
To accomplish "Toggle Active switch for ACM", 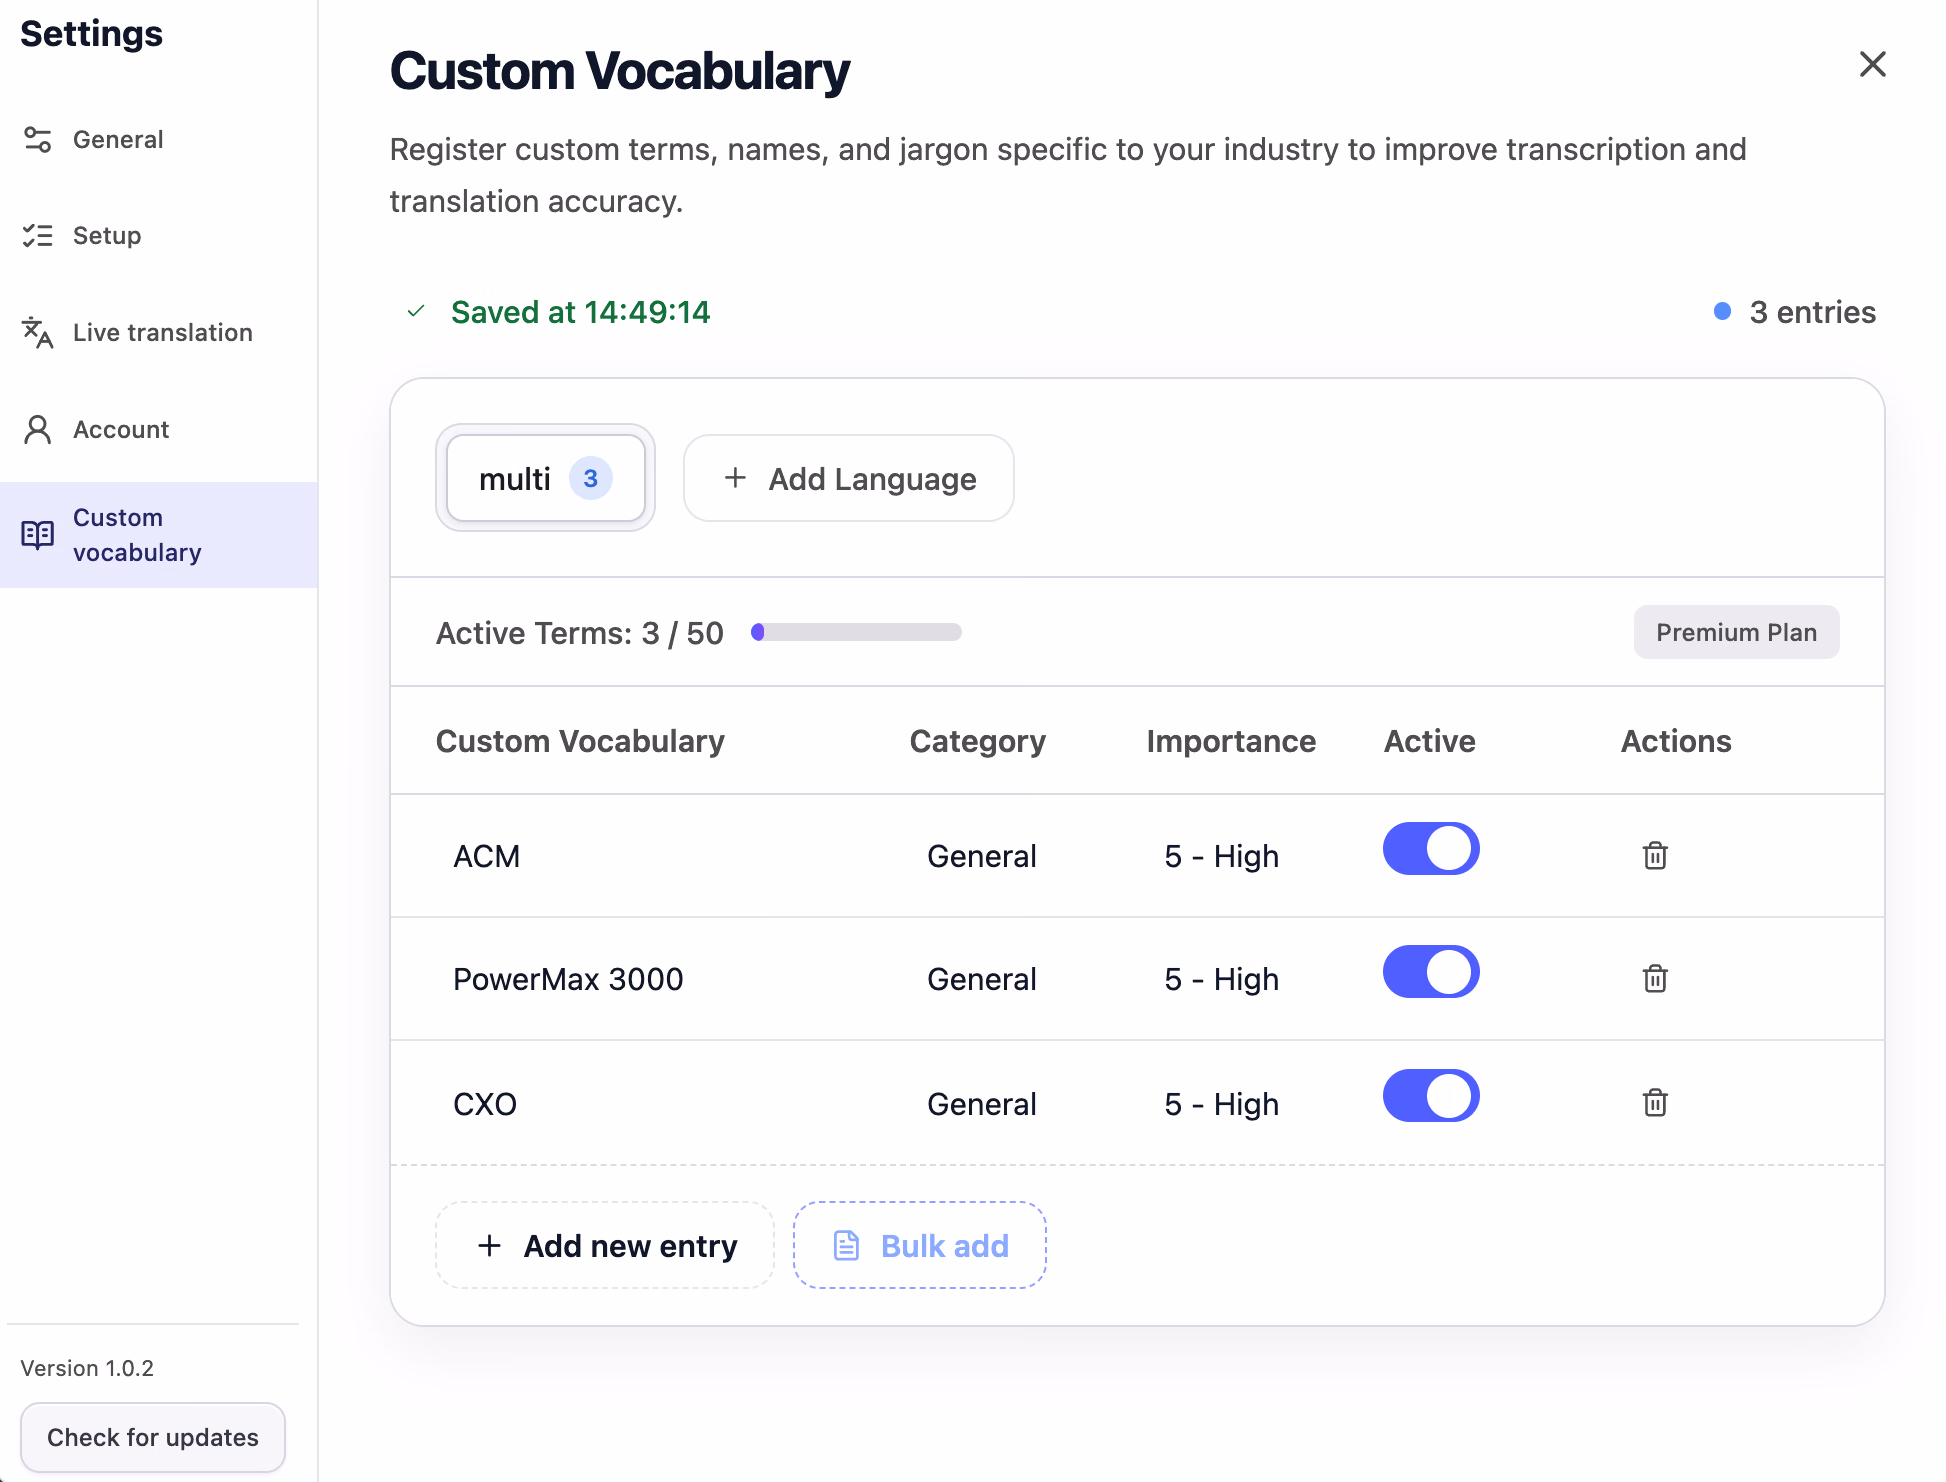I will [x=1431, y=849].
